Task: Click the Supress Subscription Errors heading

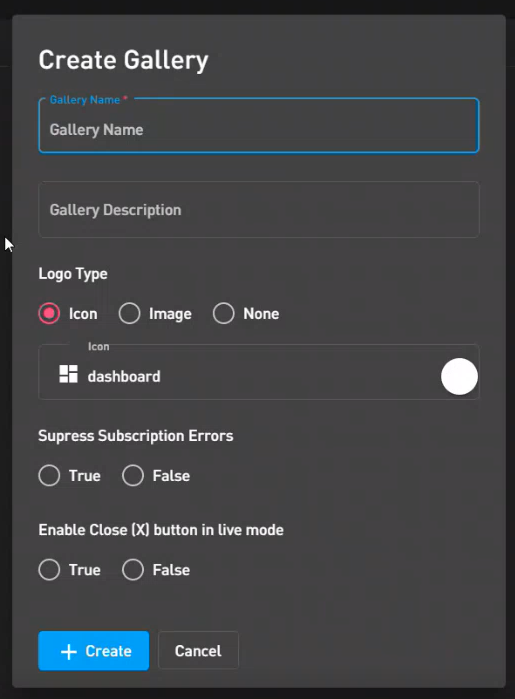Action: 136,436
